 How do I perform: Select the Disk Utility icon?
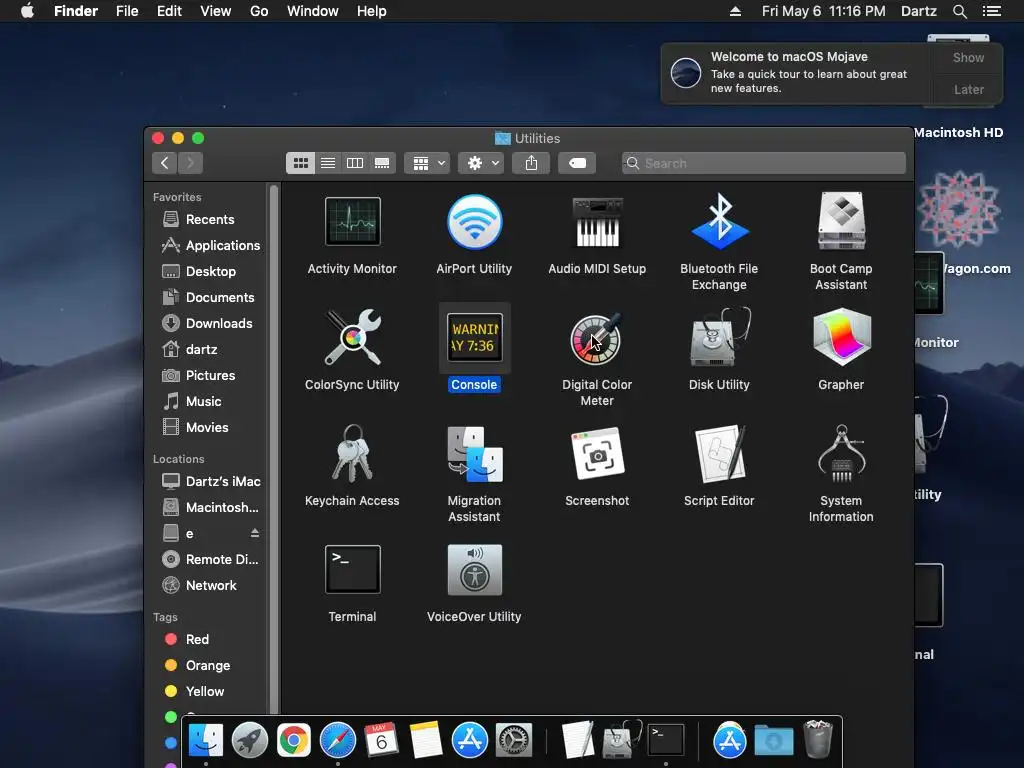click(x=719, y=338)
